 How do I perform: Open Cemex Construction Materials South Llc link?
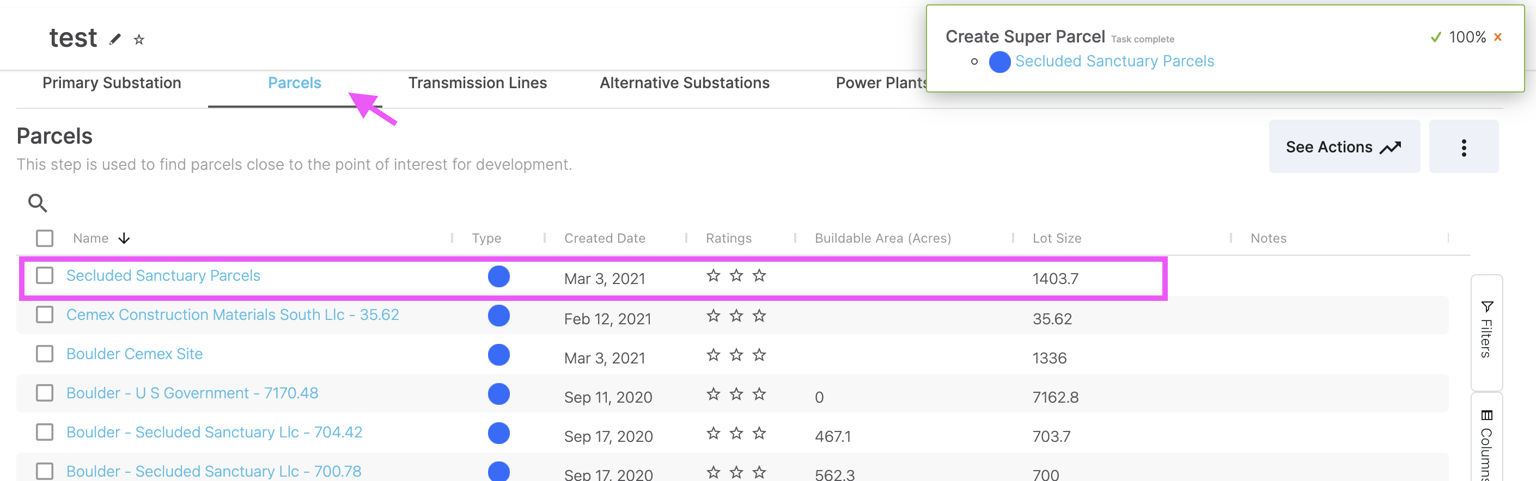coord(232,315)
